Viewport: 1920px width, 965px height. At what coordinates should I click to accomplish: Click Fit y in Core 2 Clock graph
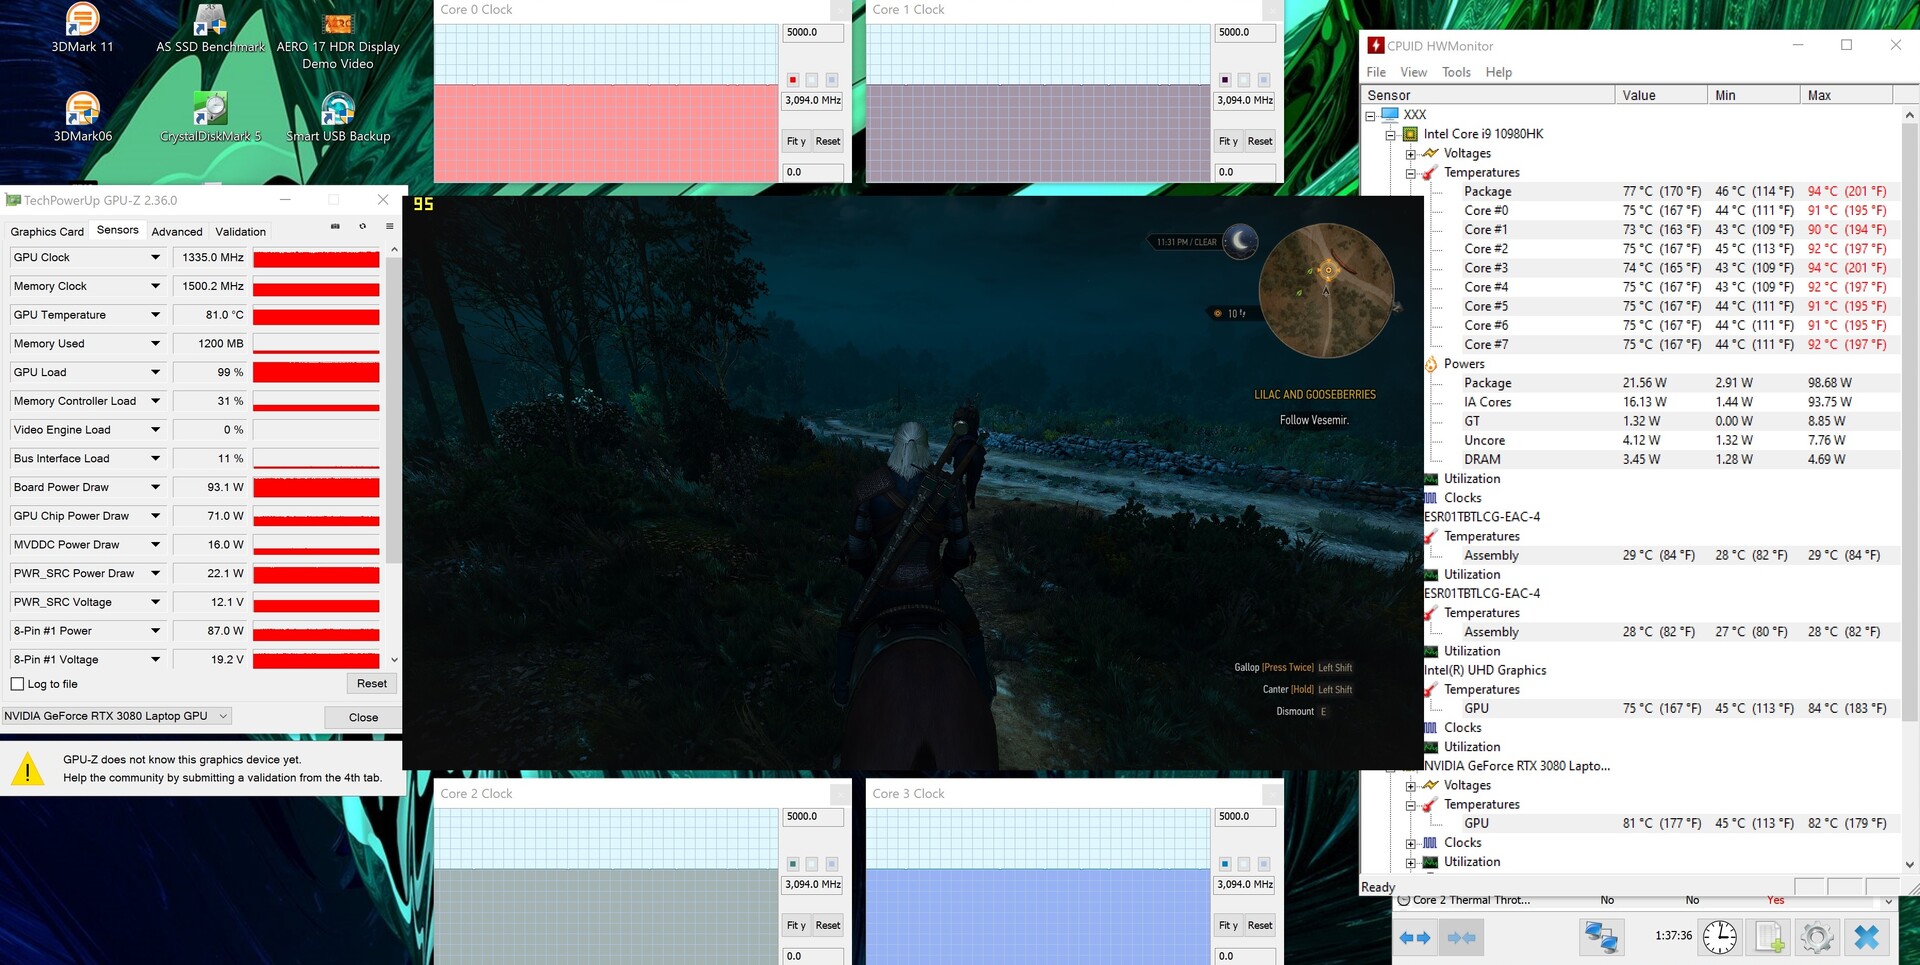[796, 925]
